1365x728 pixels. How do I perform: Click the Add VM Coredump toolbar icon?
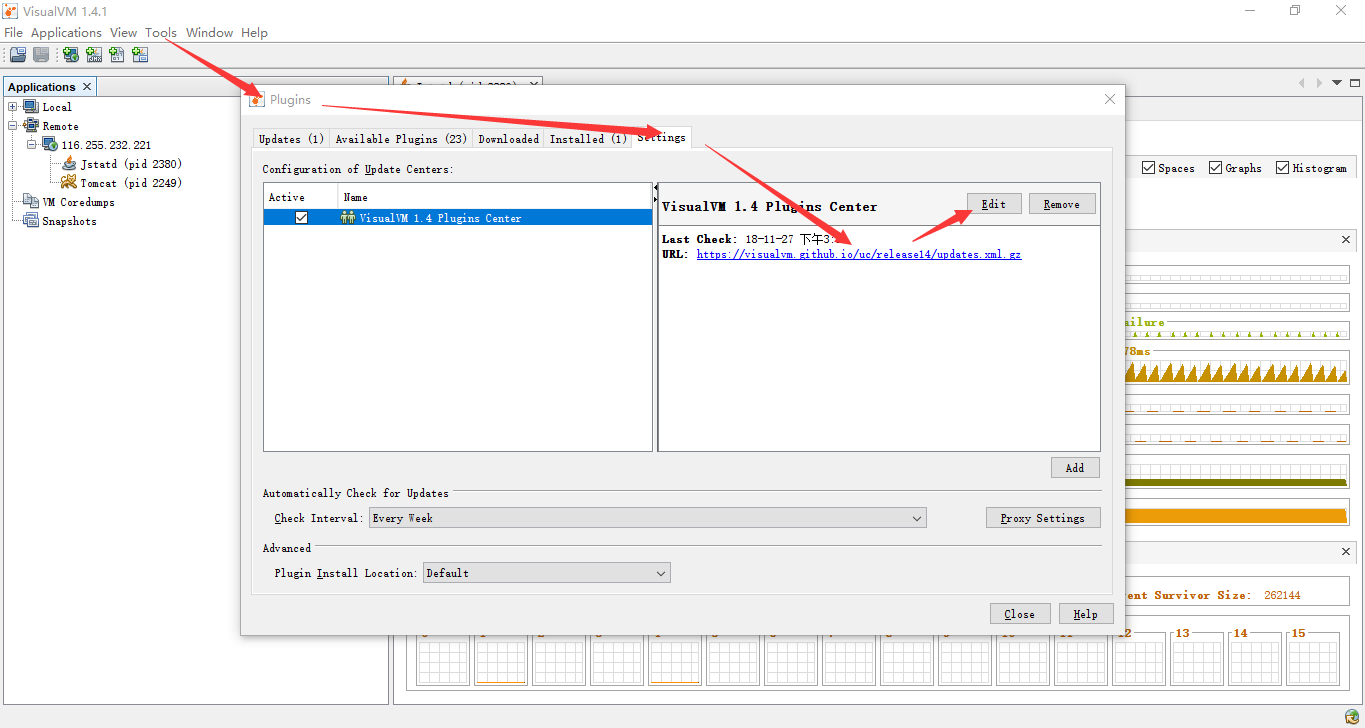point(117,55)
